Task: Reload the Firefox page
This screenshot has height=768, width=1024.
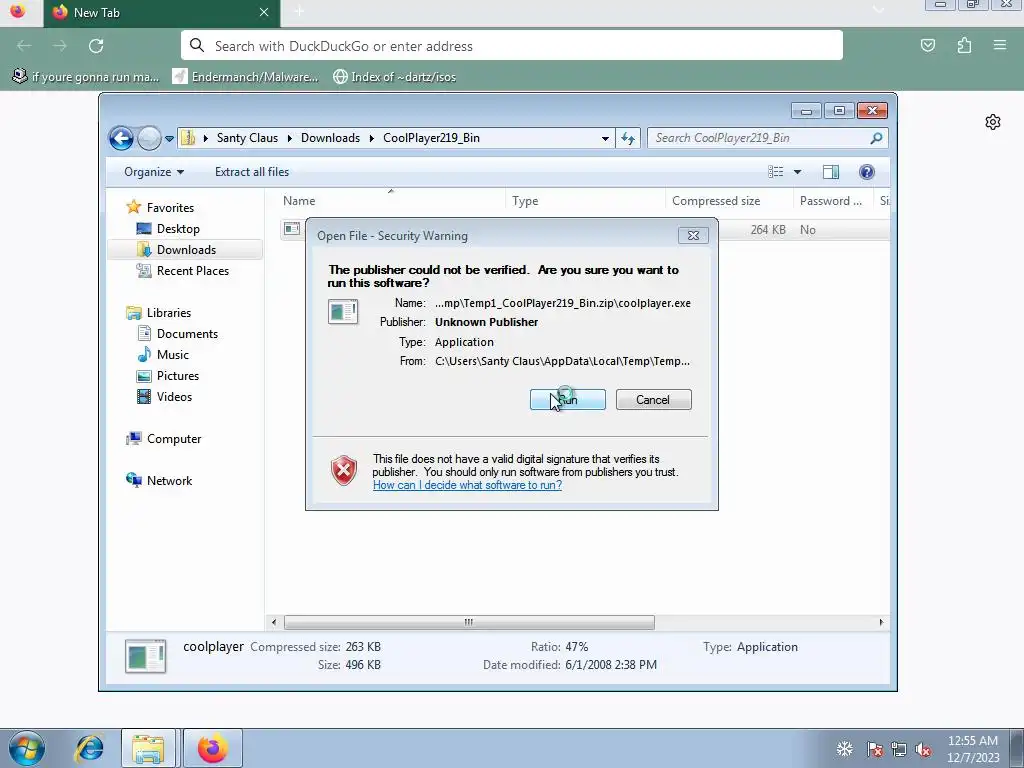Action: (x=96, y=46)
